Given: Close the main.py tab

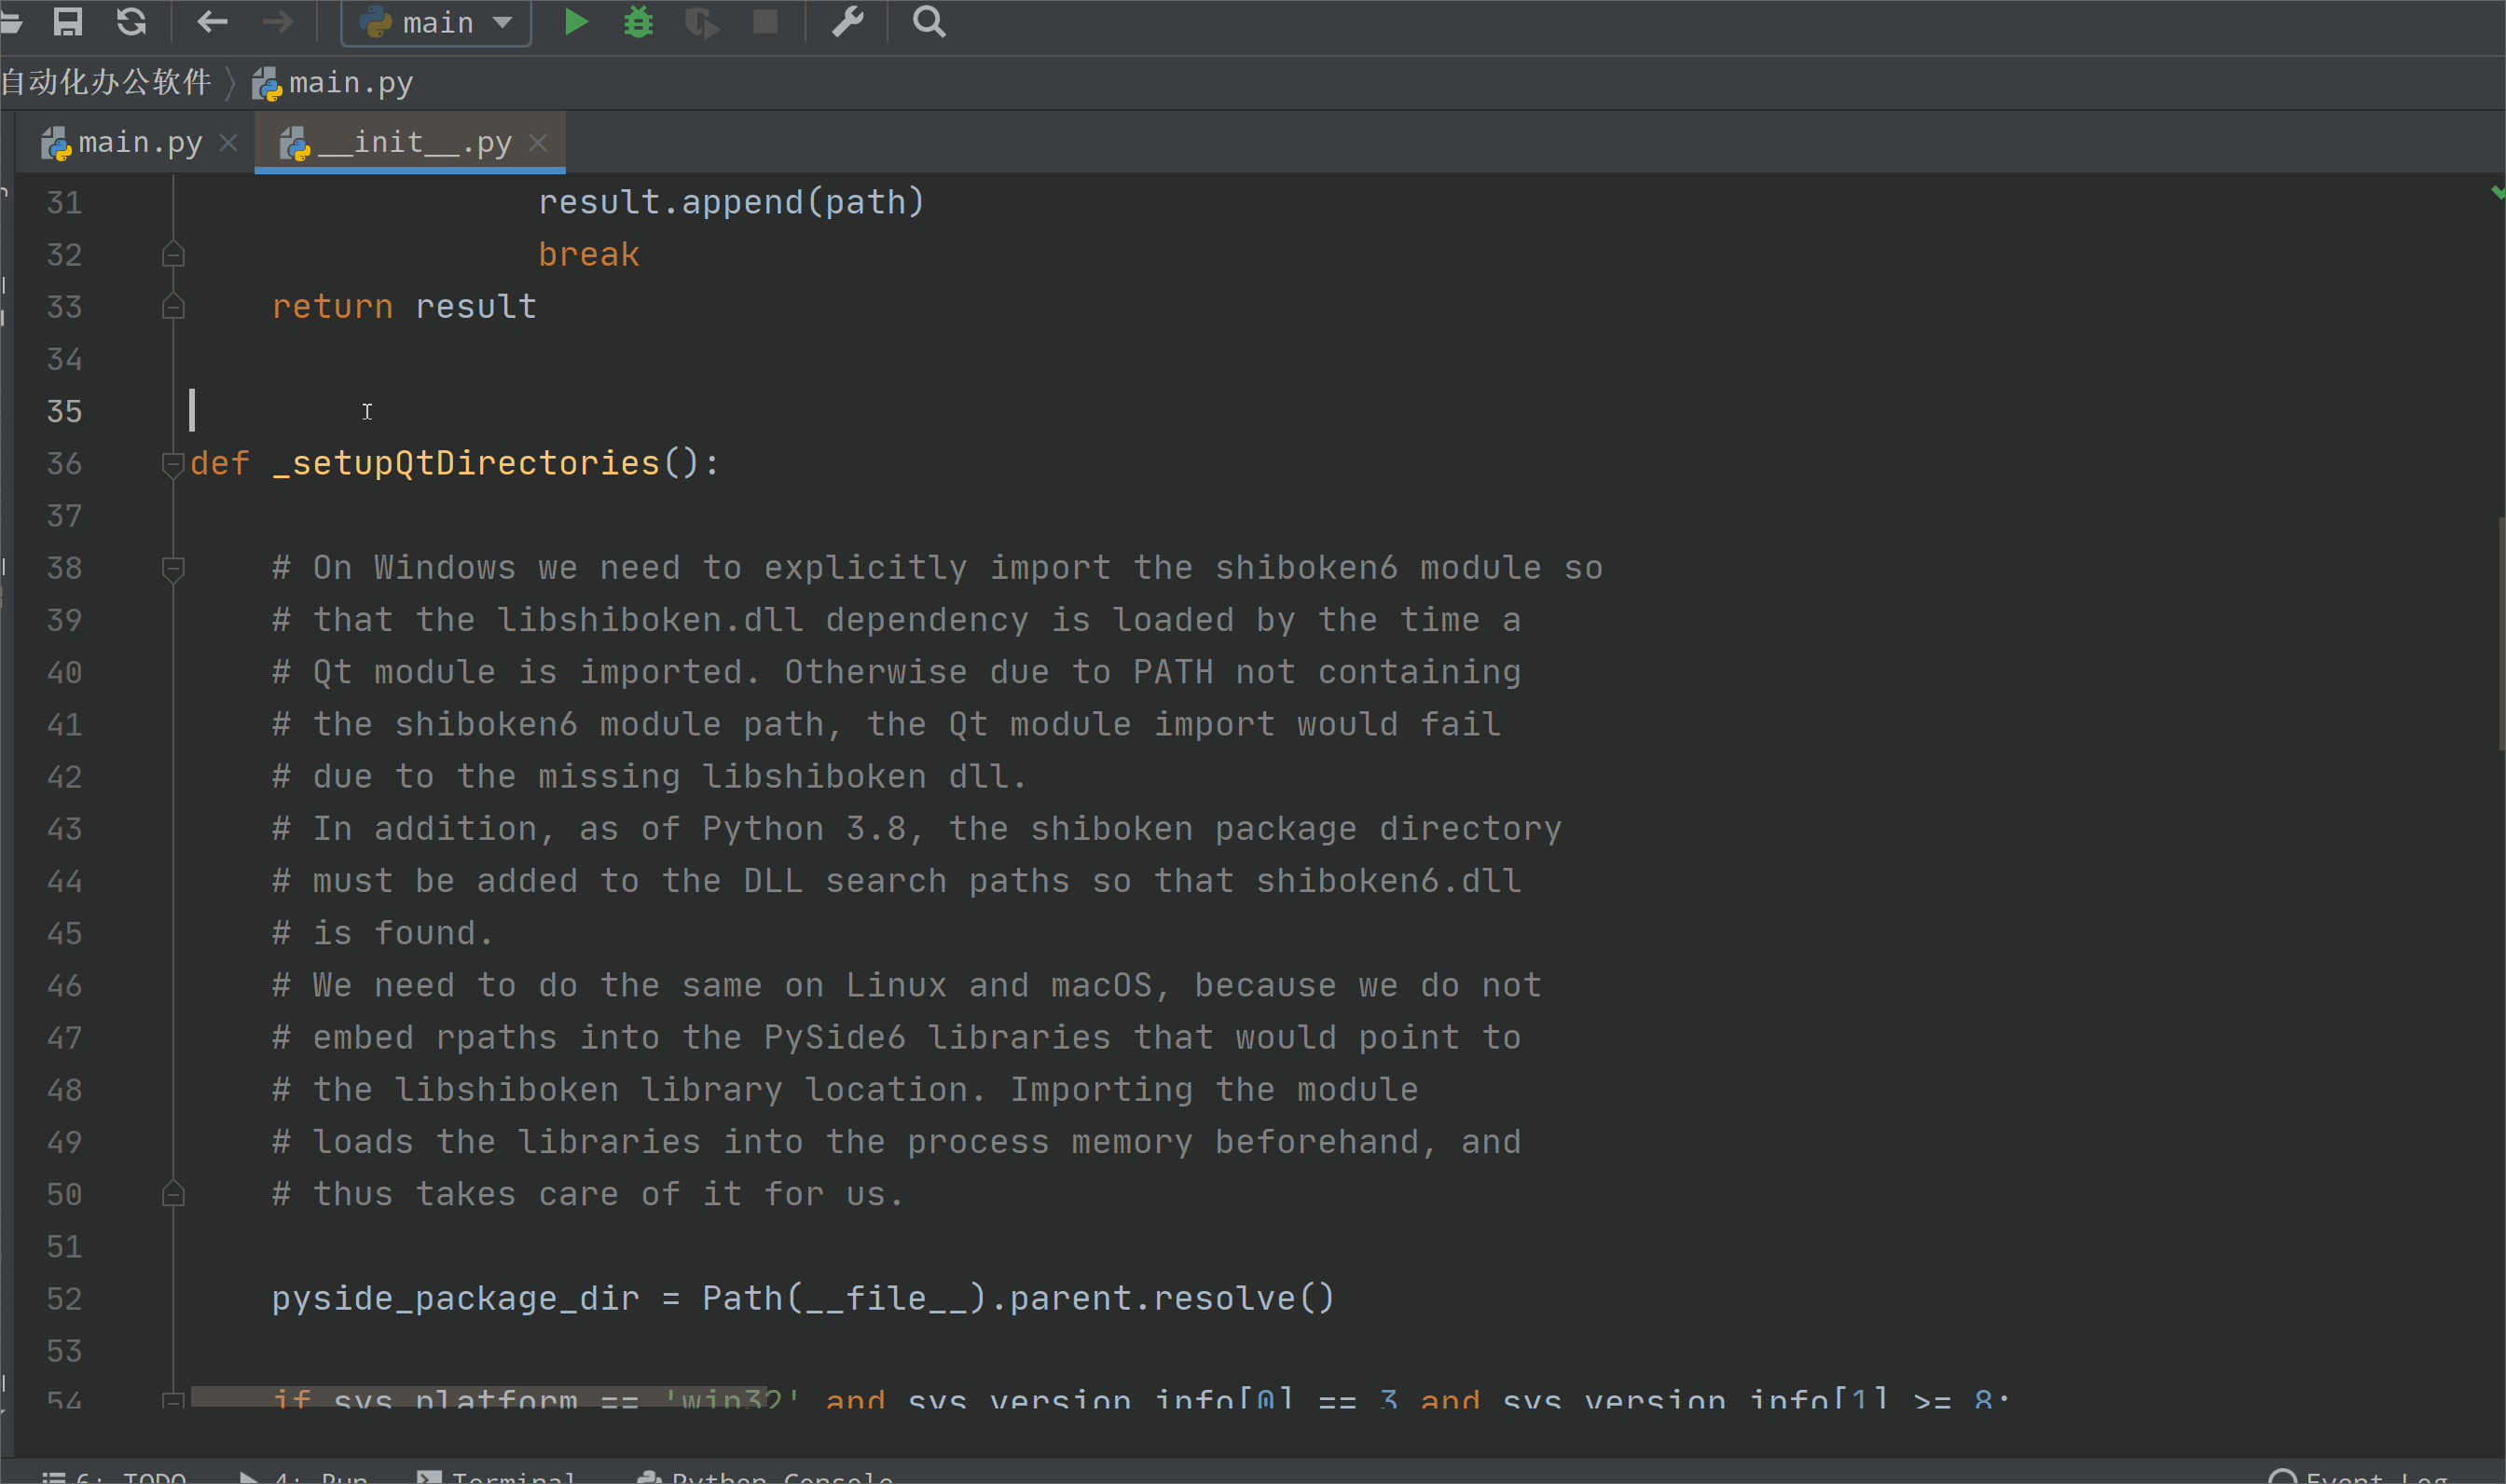Looking at the screenshot, I should [x=229, y=143].
